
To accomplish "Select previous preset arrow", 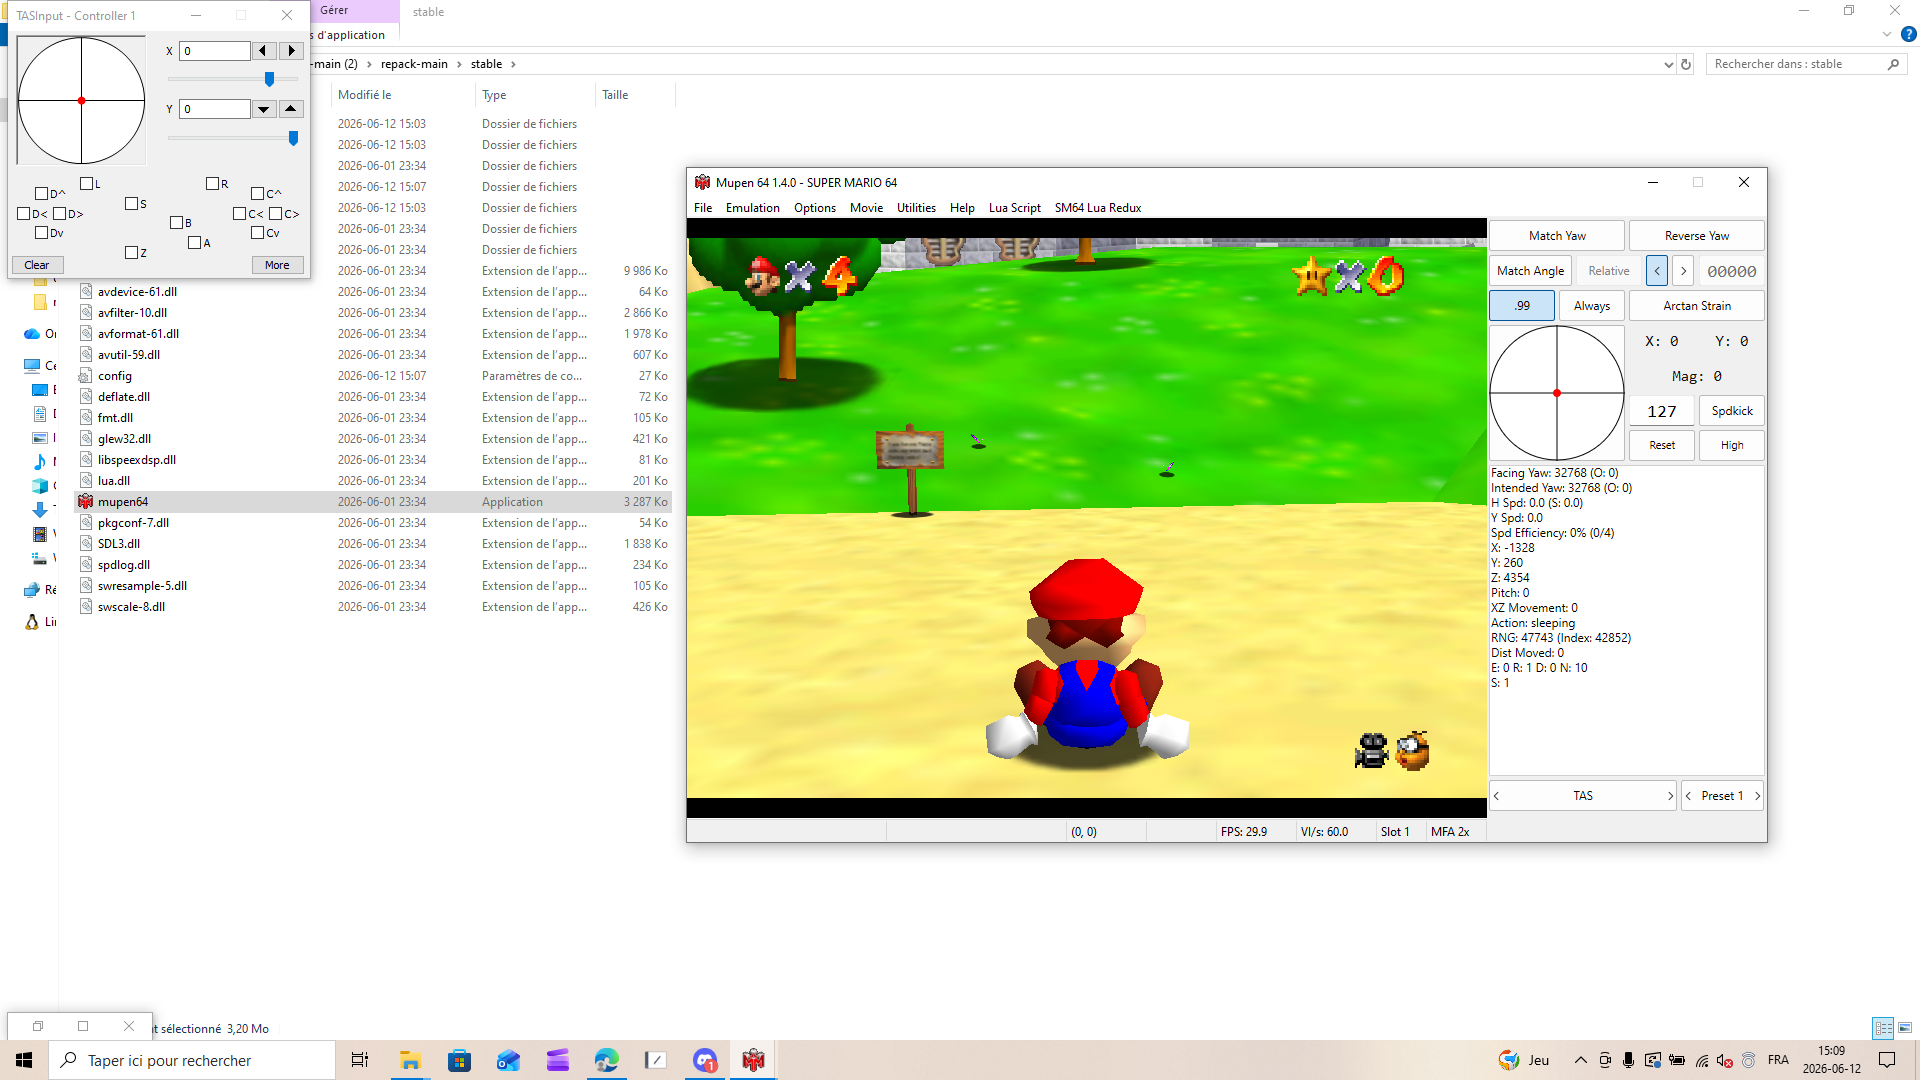I will 1688,796.
